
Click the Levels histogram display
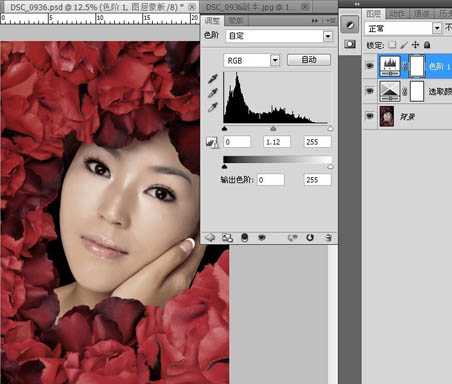pos(277,98)
